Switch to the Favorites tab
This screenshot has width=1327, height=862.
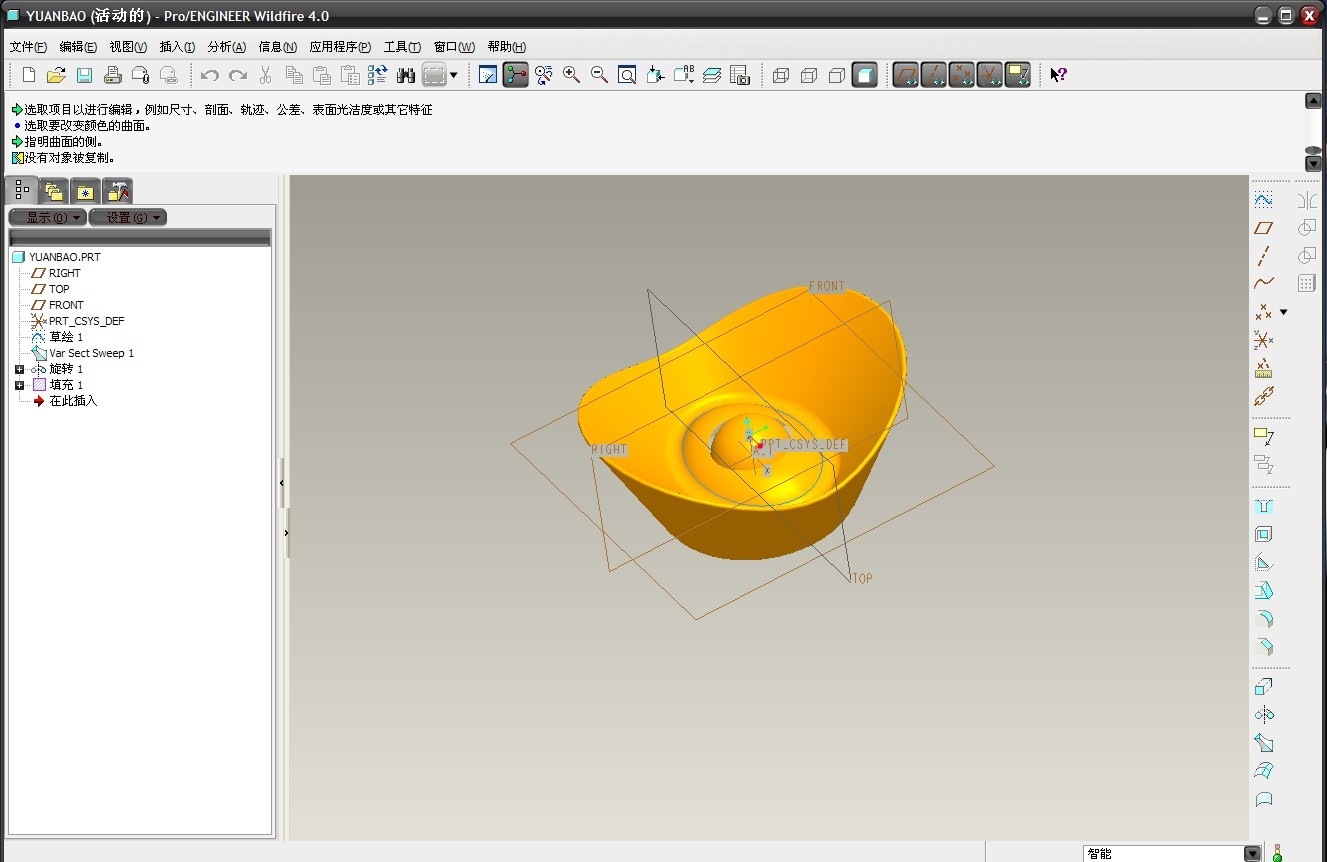(85, 191)
